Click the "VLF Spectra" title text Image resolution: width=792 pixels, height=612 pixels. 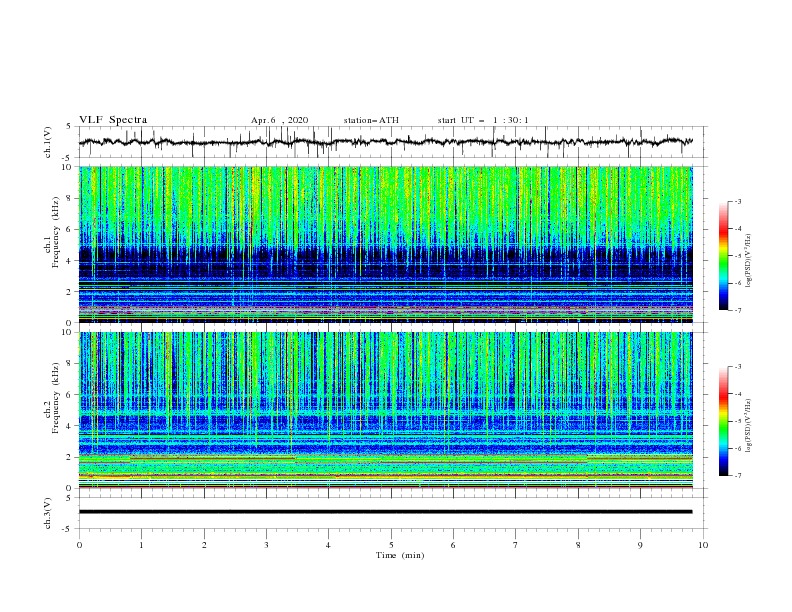click(113, 120)
